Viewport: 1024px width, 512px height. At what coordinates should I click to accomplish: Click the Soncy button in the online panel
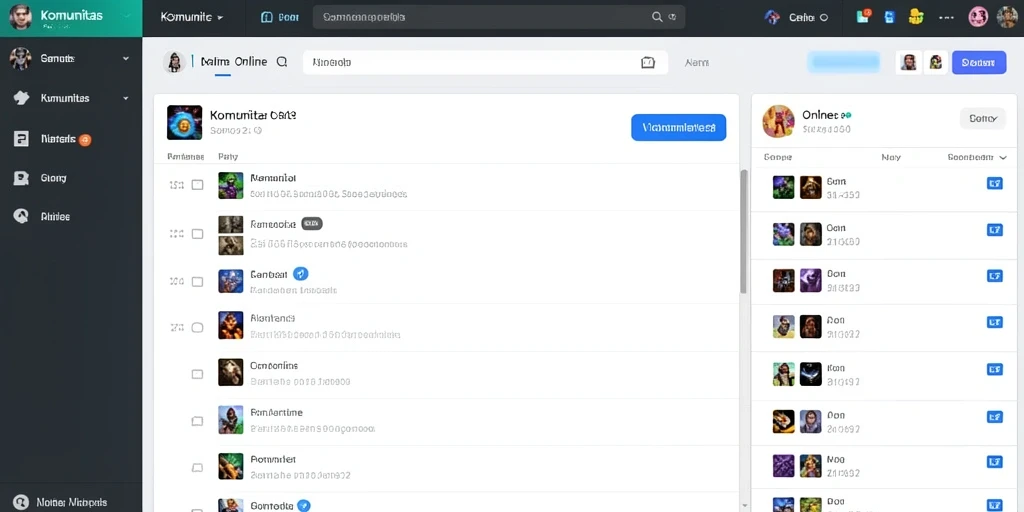tap(983, 118)
